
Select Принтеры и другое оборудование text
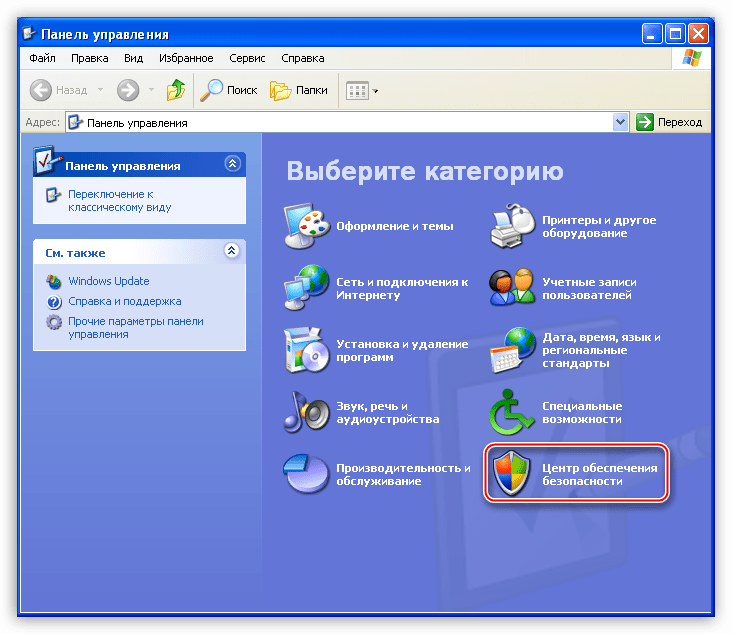pos(599,226)
